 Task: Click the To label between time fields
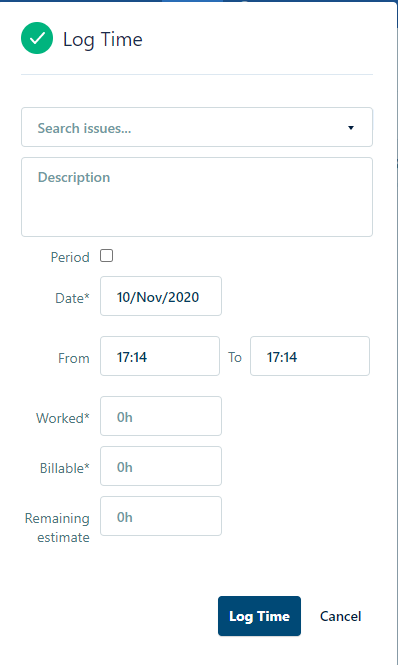(235, 357)
